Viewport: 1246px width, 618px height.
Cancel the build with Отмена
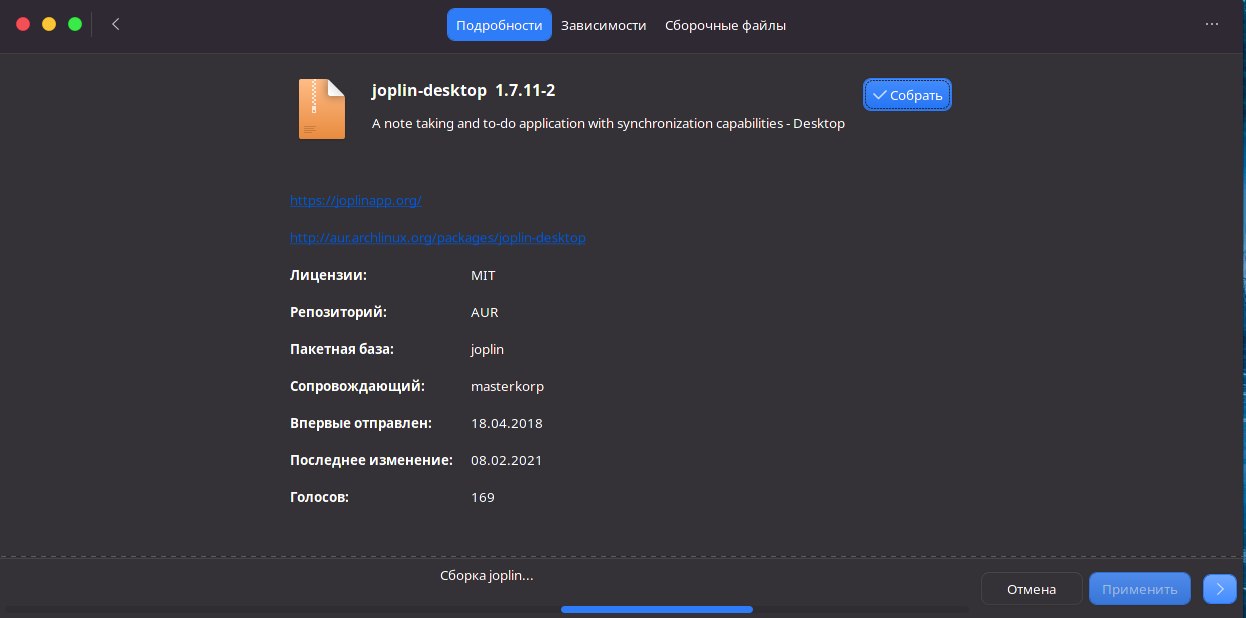(x=1032, y=589)
